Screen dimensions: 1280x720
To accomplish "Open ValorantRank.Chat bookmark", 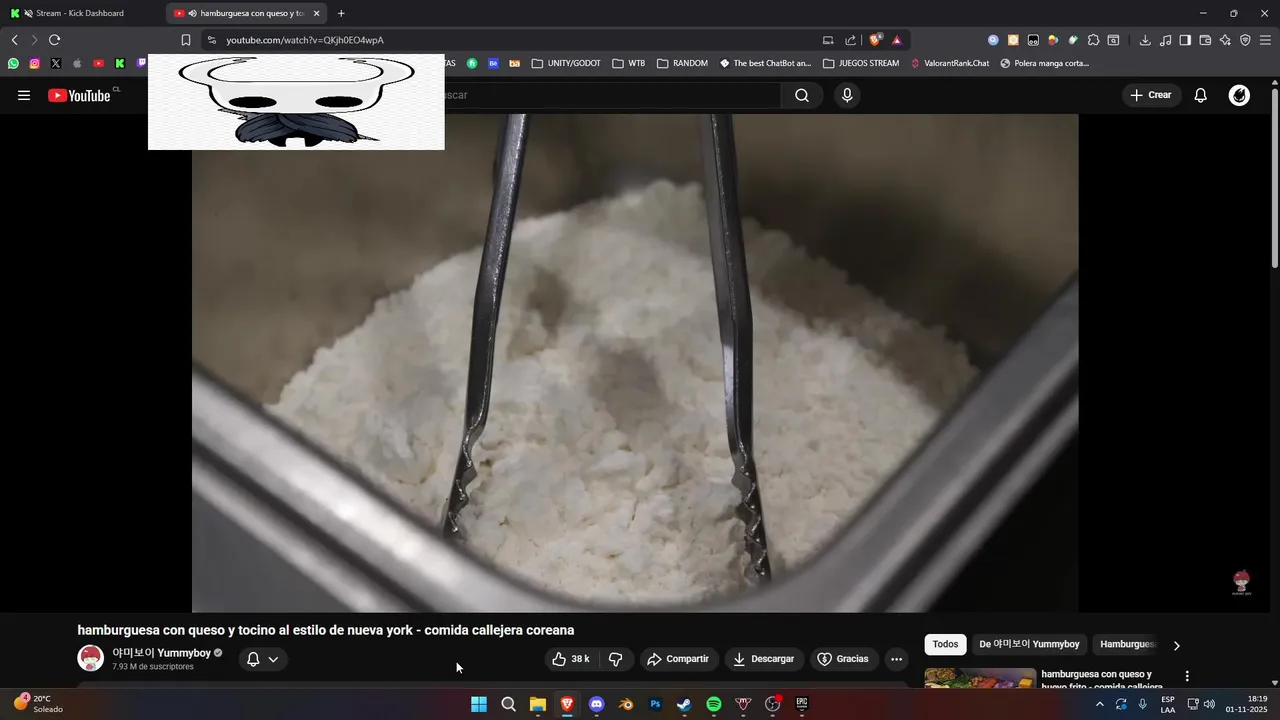I will click(x=949, y=63).
